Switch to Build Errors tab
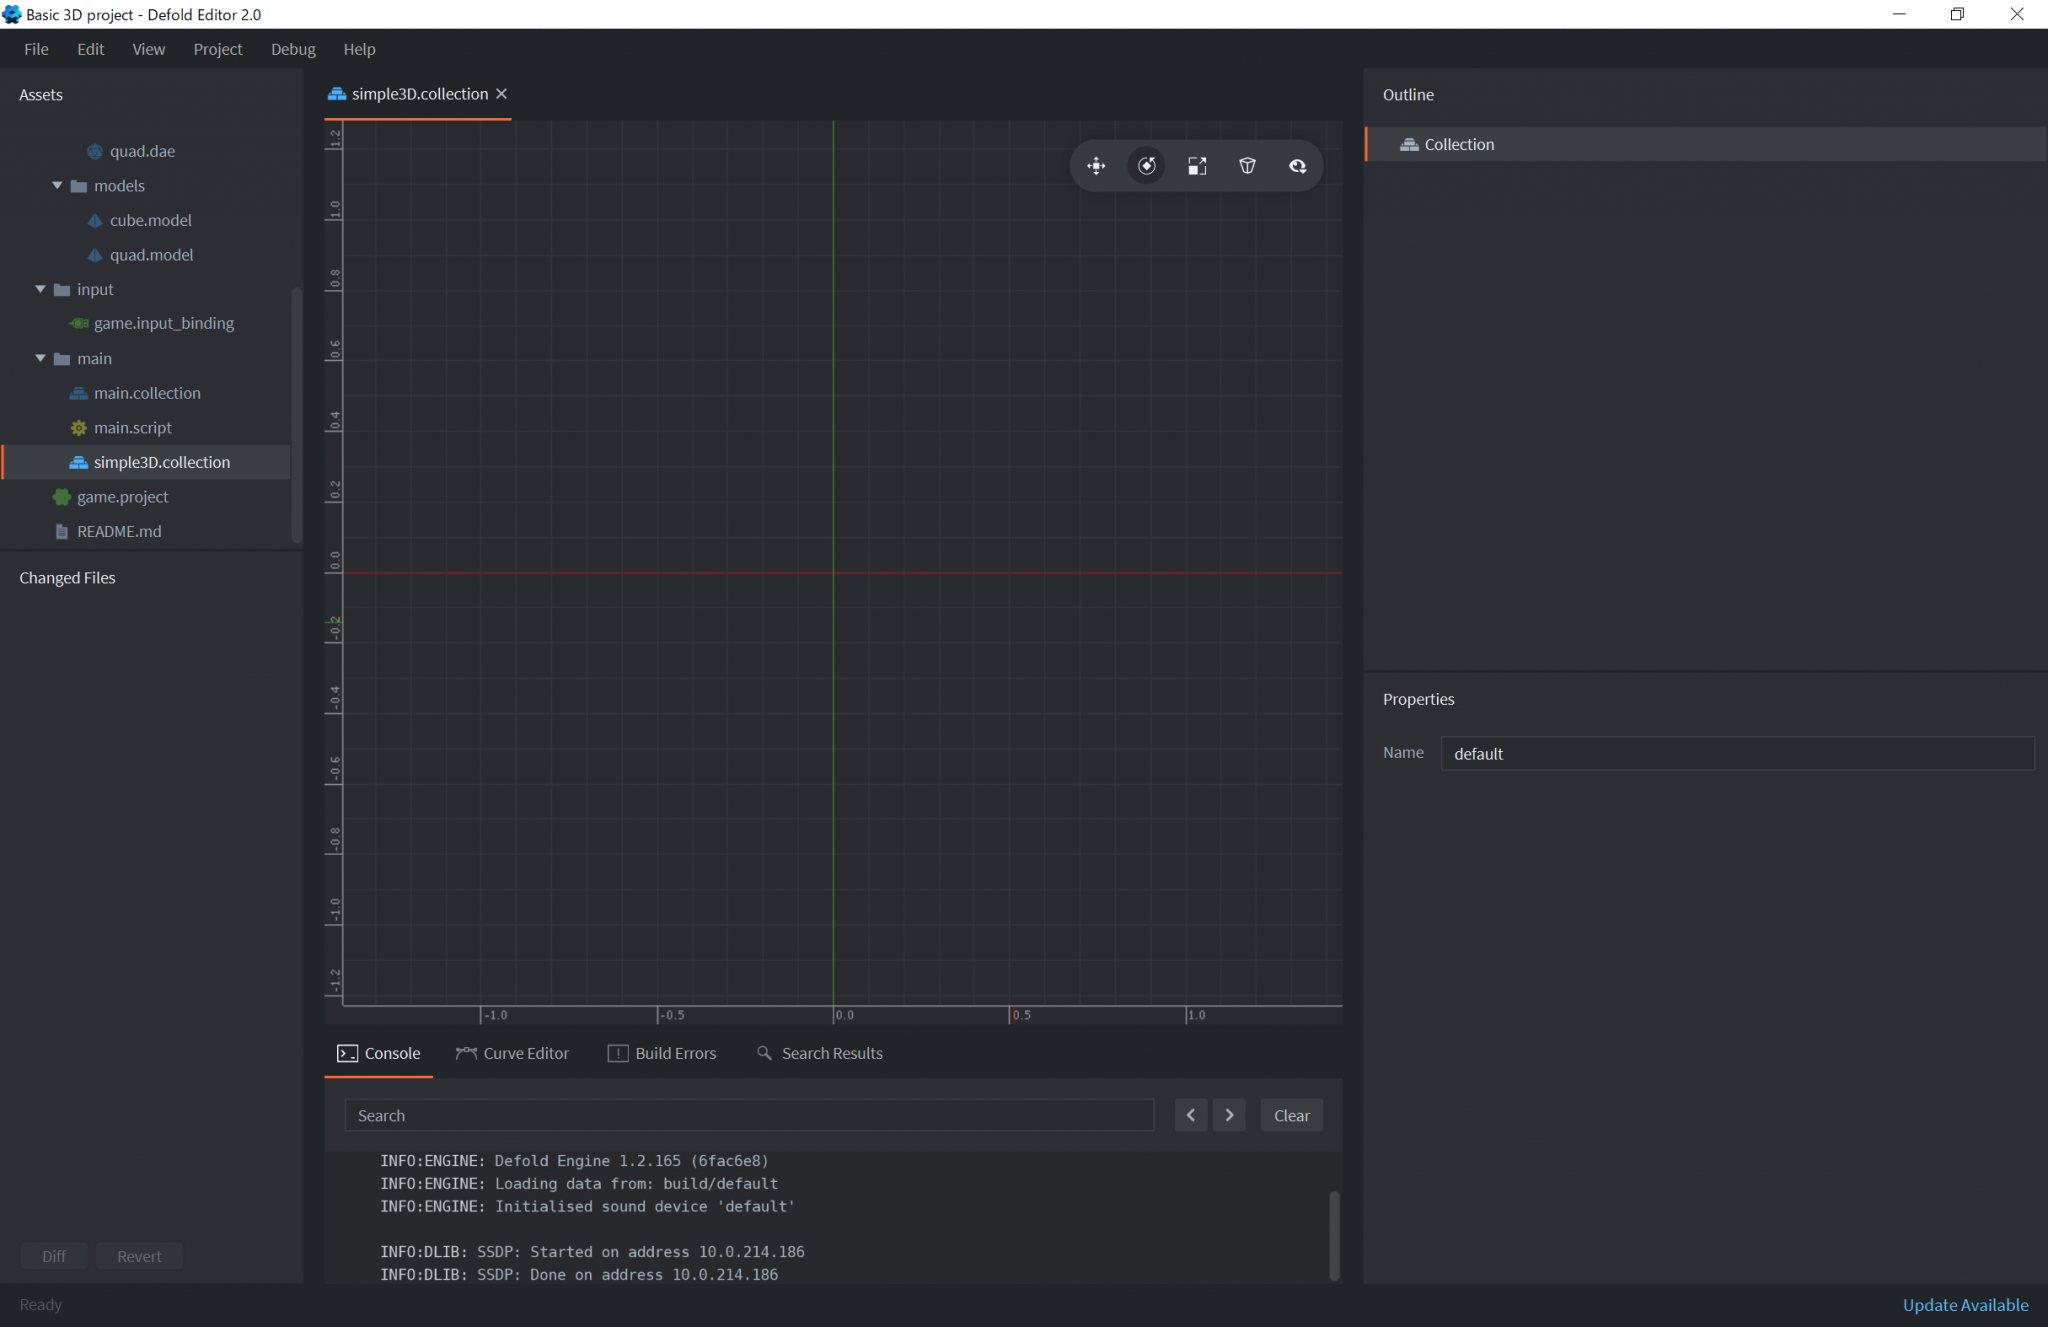 tap(662, 1053)
